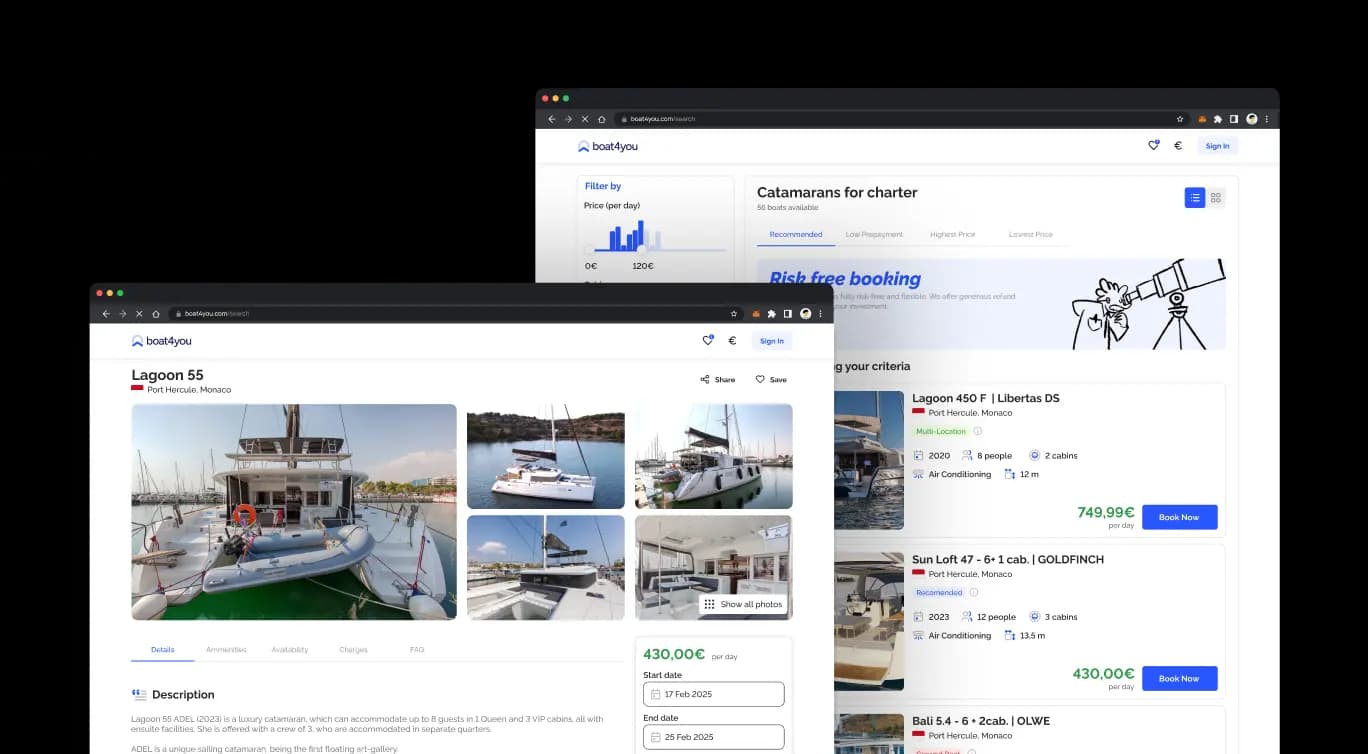Screen dimensions: 1368x754
Task: Open the Start date picker
Action: 712,693
